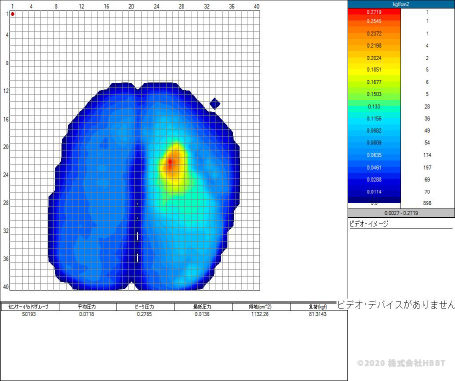Click the sensor group first column header

coord(29,306)
